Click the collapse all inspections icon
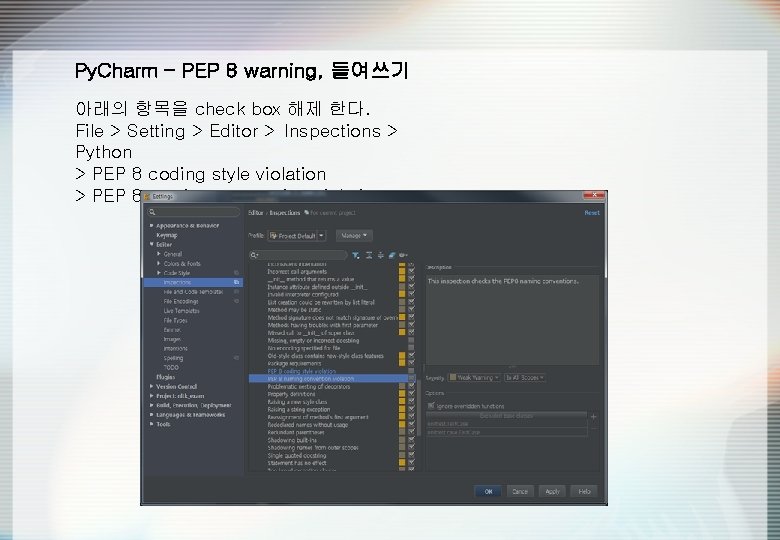Screen dimensions: 780x540 [x=381, y=255]
